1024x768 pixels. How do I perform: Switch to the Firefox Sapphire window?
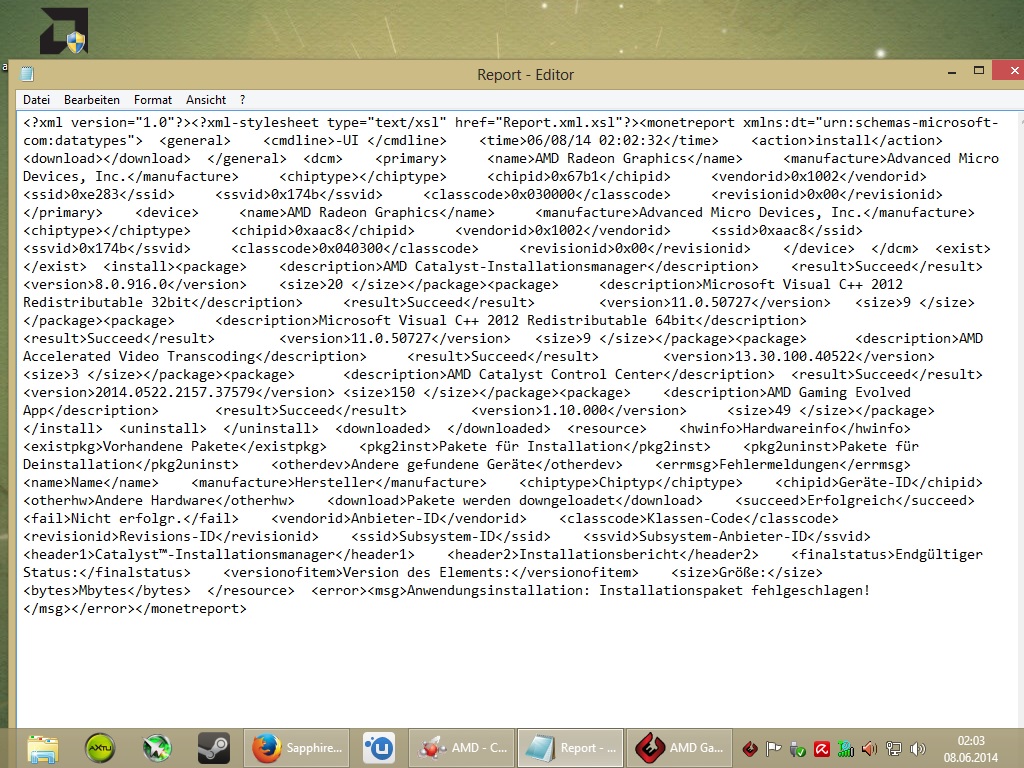coord(296,748)
